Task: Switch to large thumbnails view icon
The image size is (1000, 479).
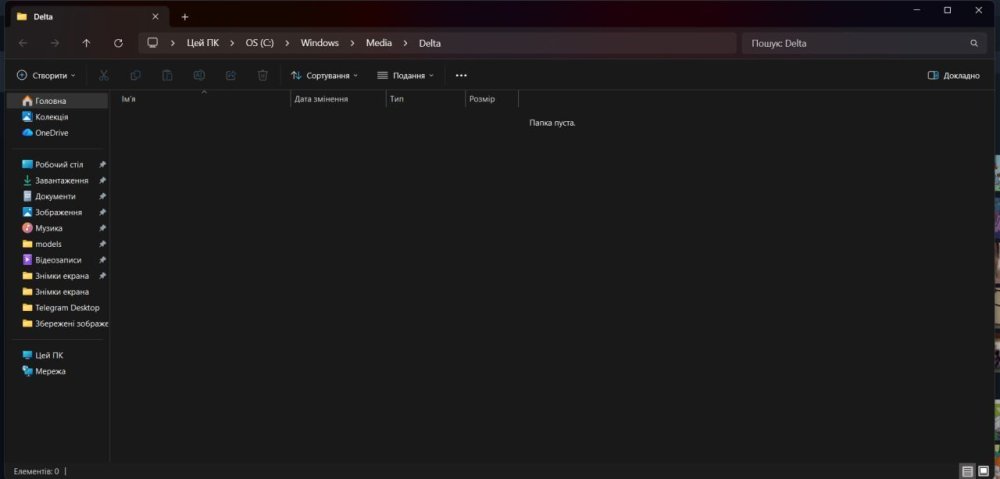Action: click(984, 471)
